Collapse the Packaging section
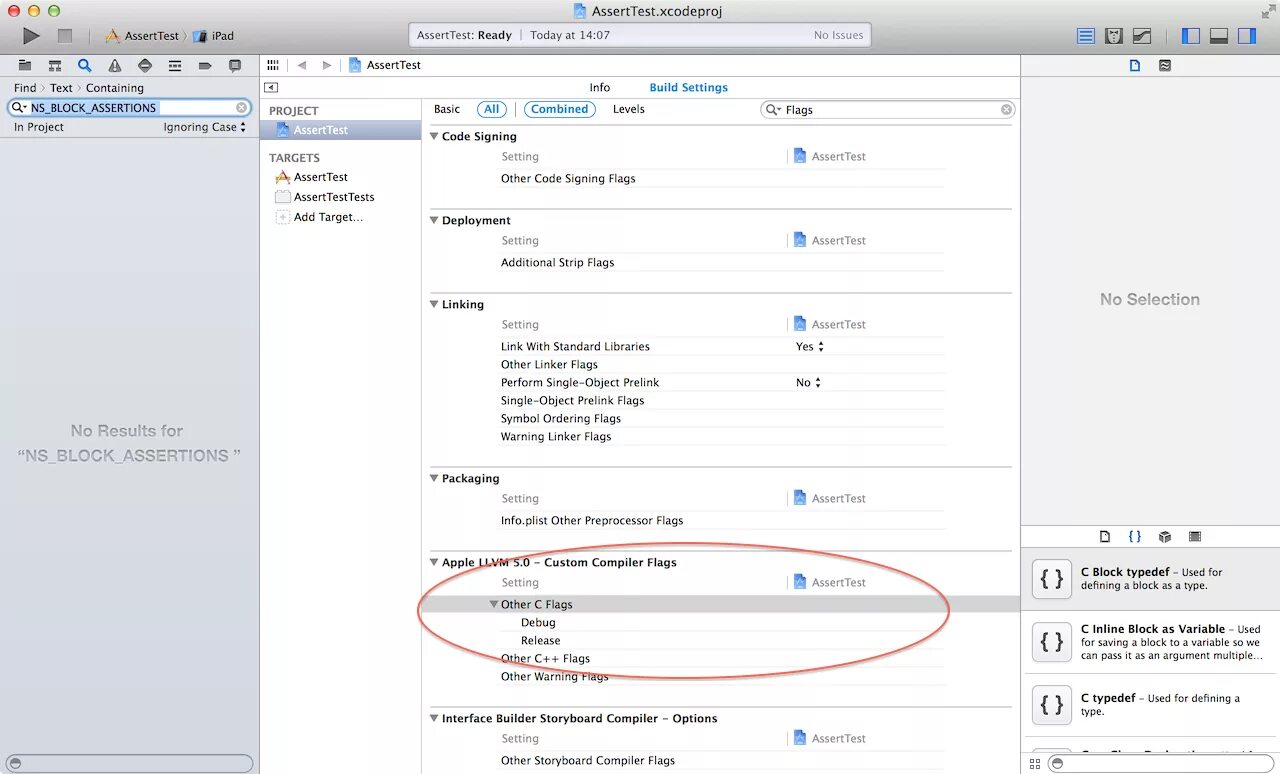This screenshot has height=774, width=1280. click(434, 478)
